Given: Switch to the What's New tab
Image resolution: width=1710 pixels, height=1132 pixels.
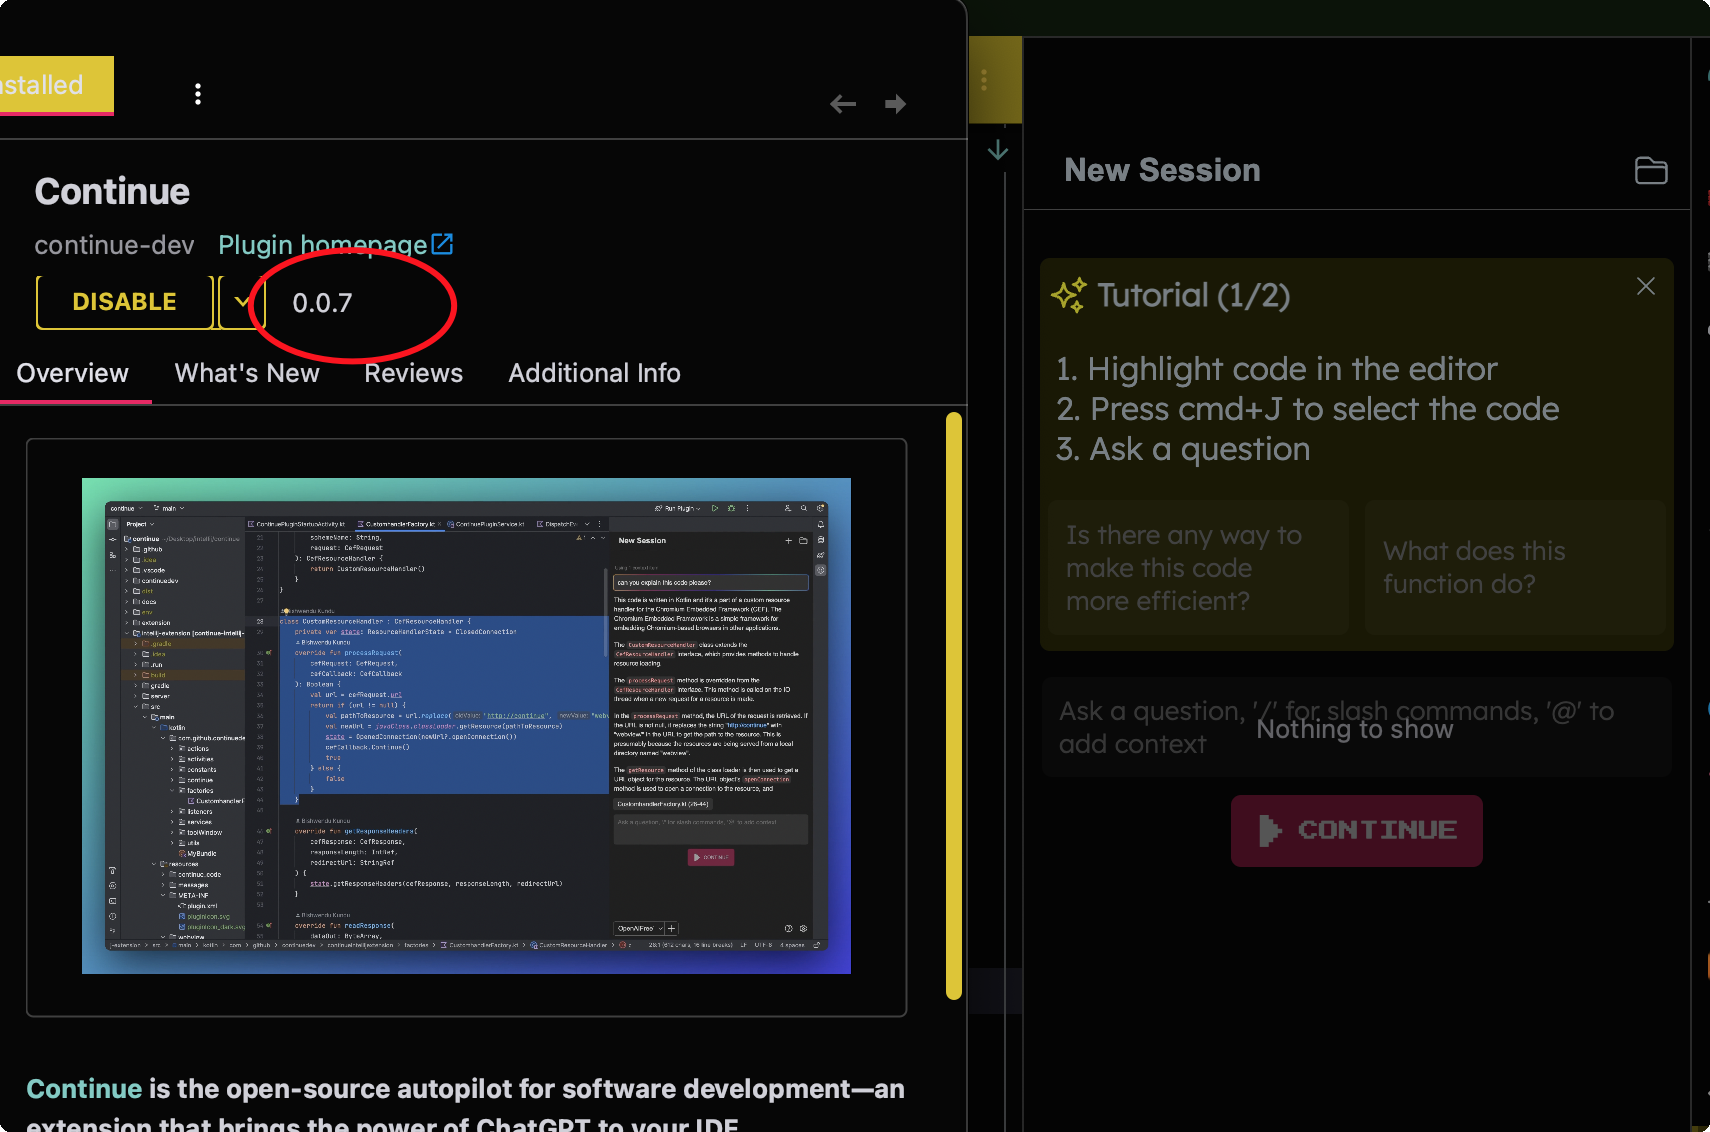Looking at the screenshot, I should pyautogui.click(x=246, y=373).
